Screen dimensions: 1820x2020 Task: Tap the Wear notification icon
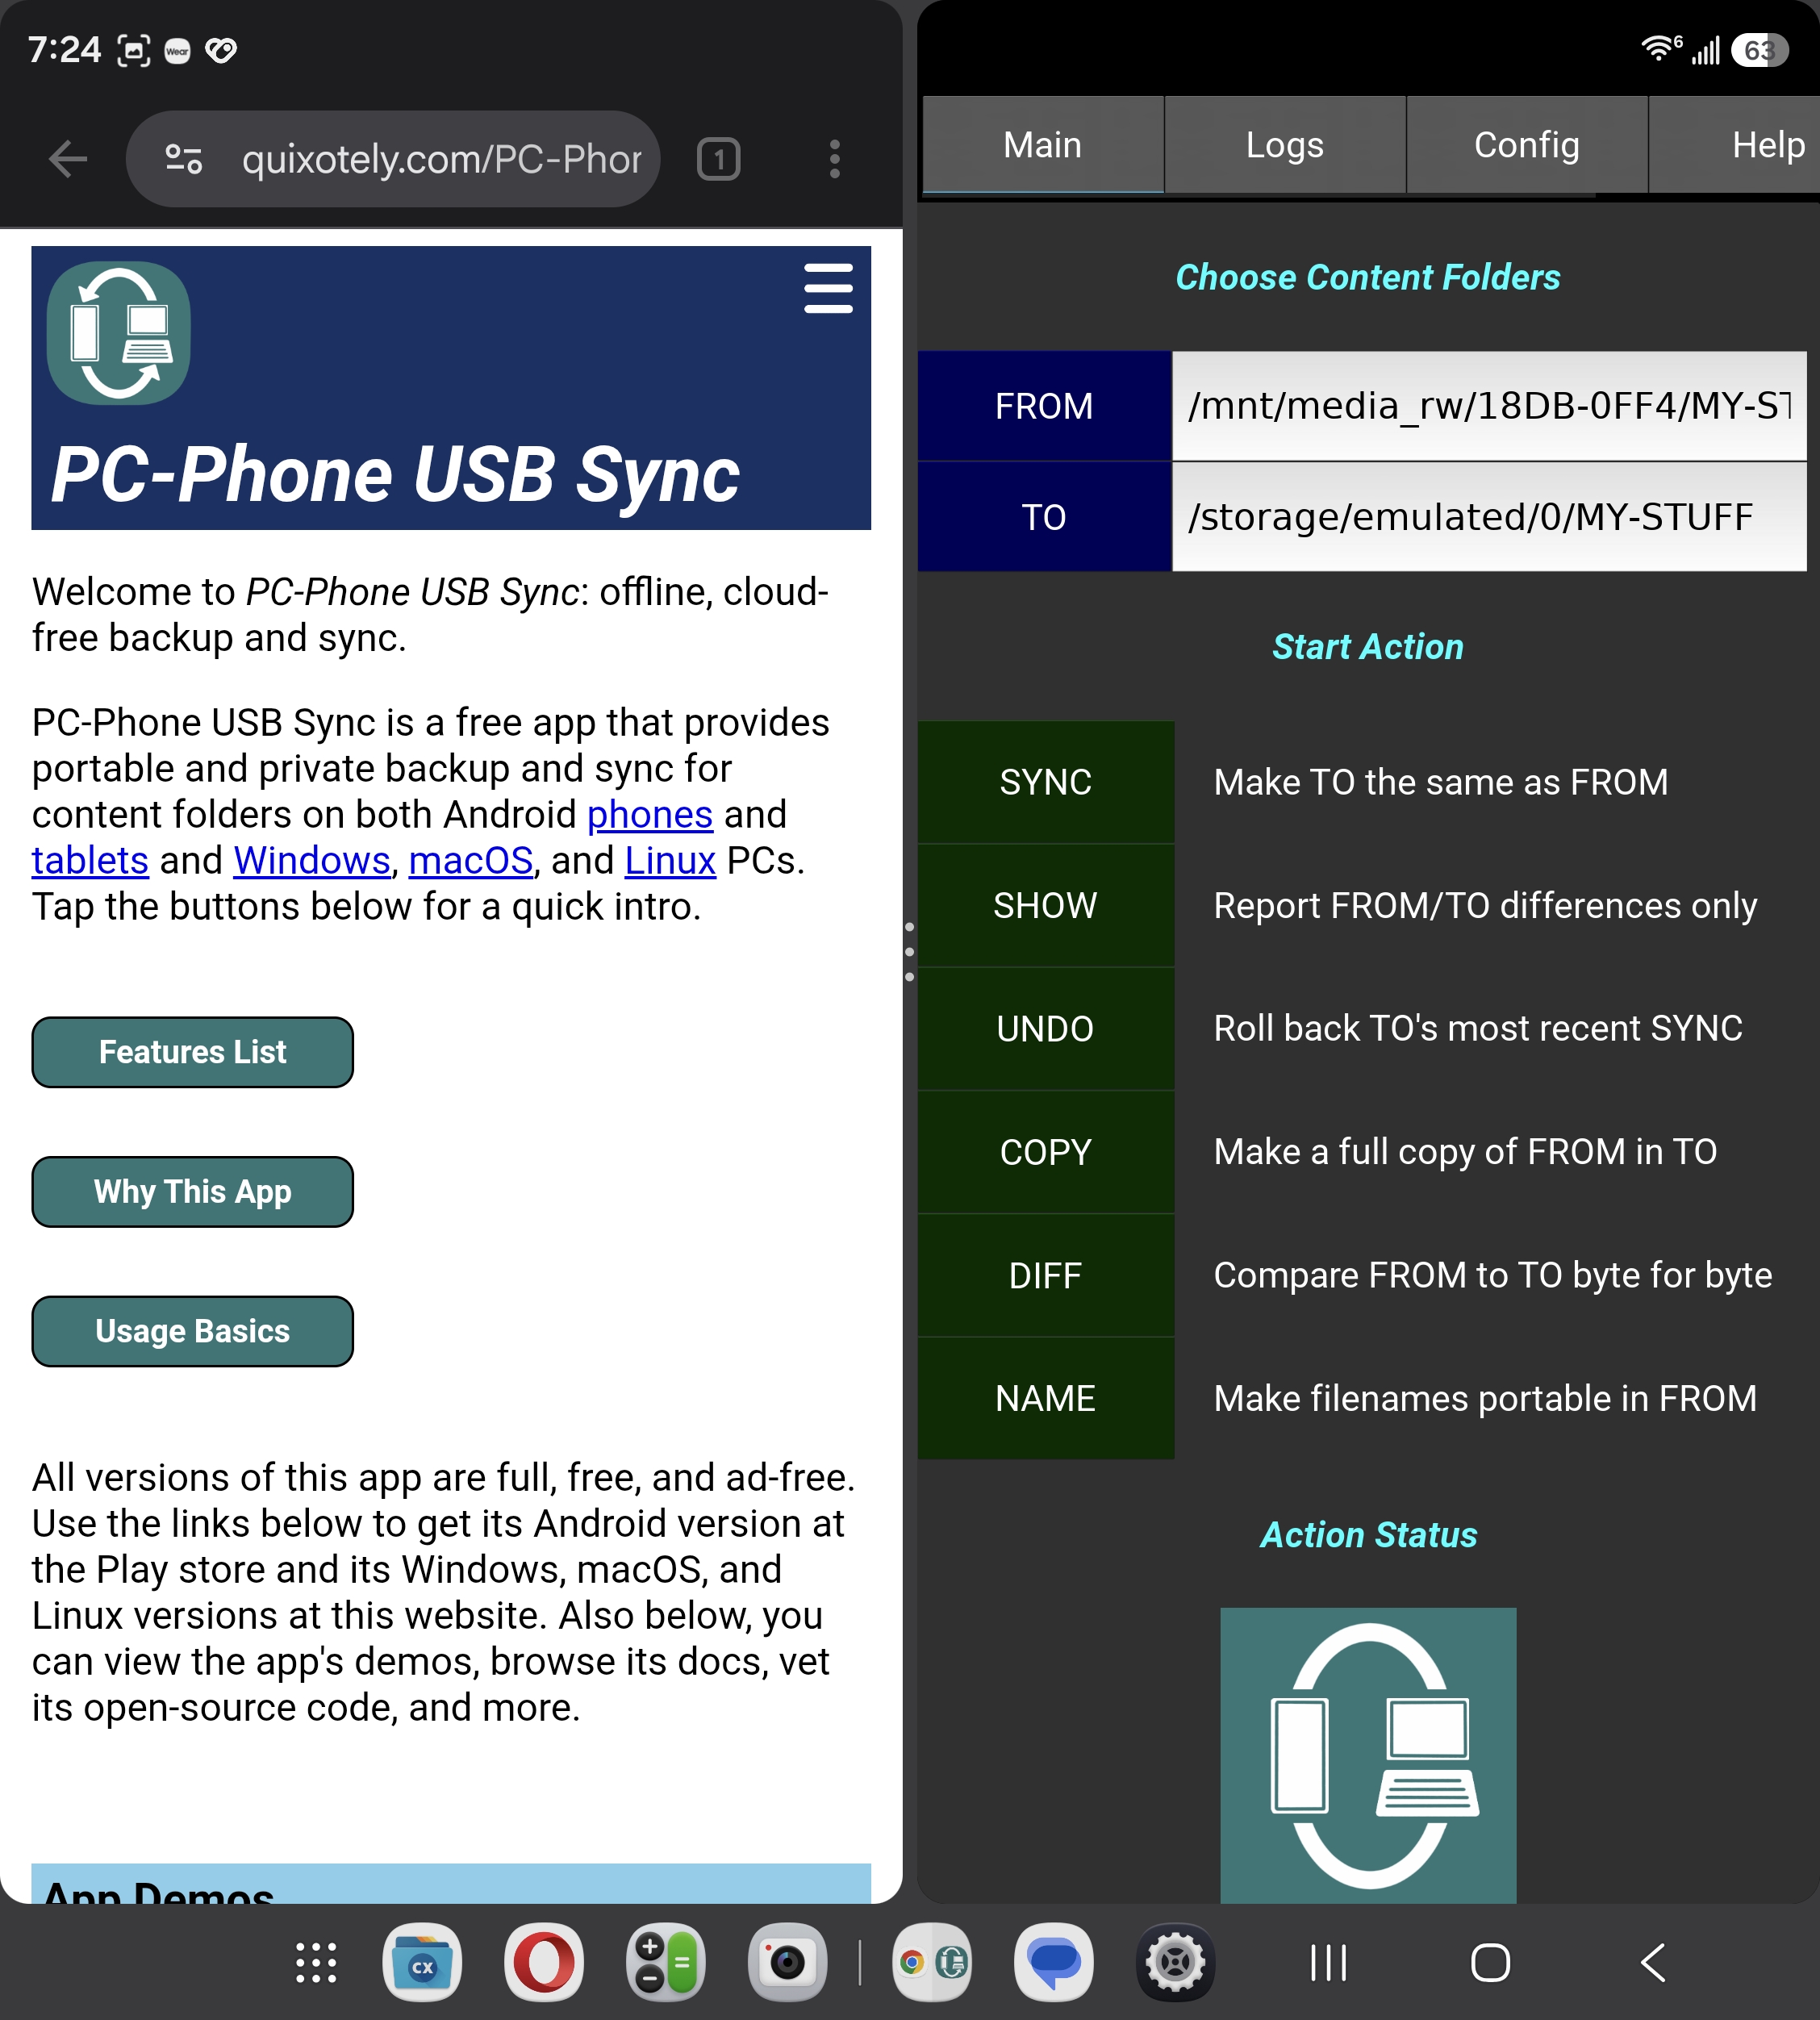point(178,51)
